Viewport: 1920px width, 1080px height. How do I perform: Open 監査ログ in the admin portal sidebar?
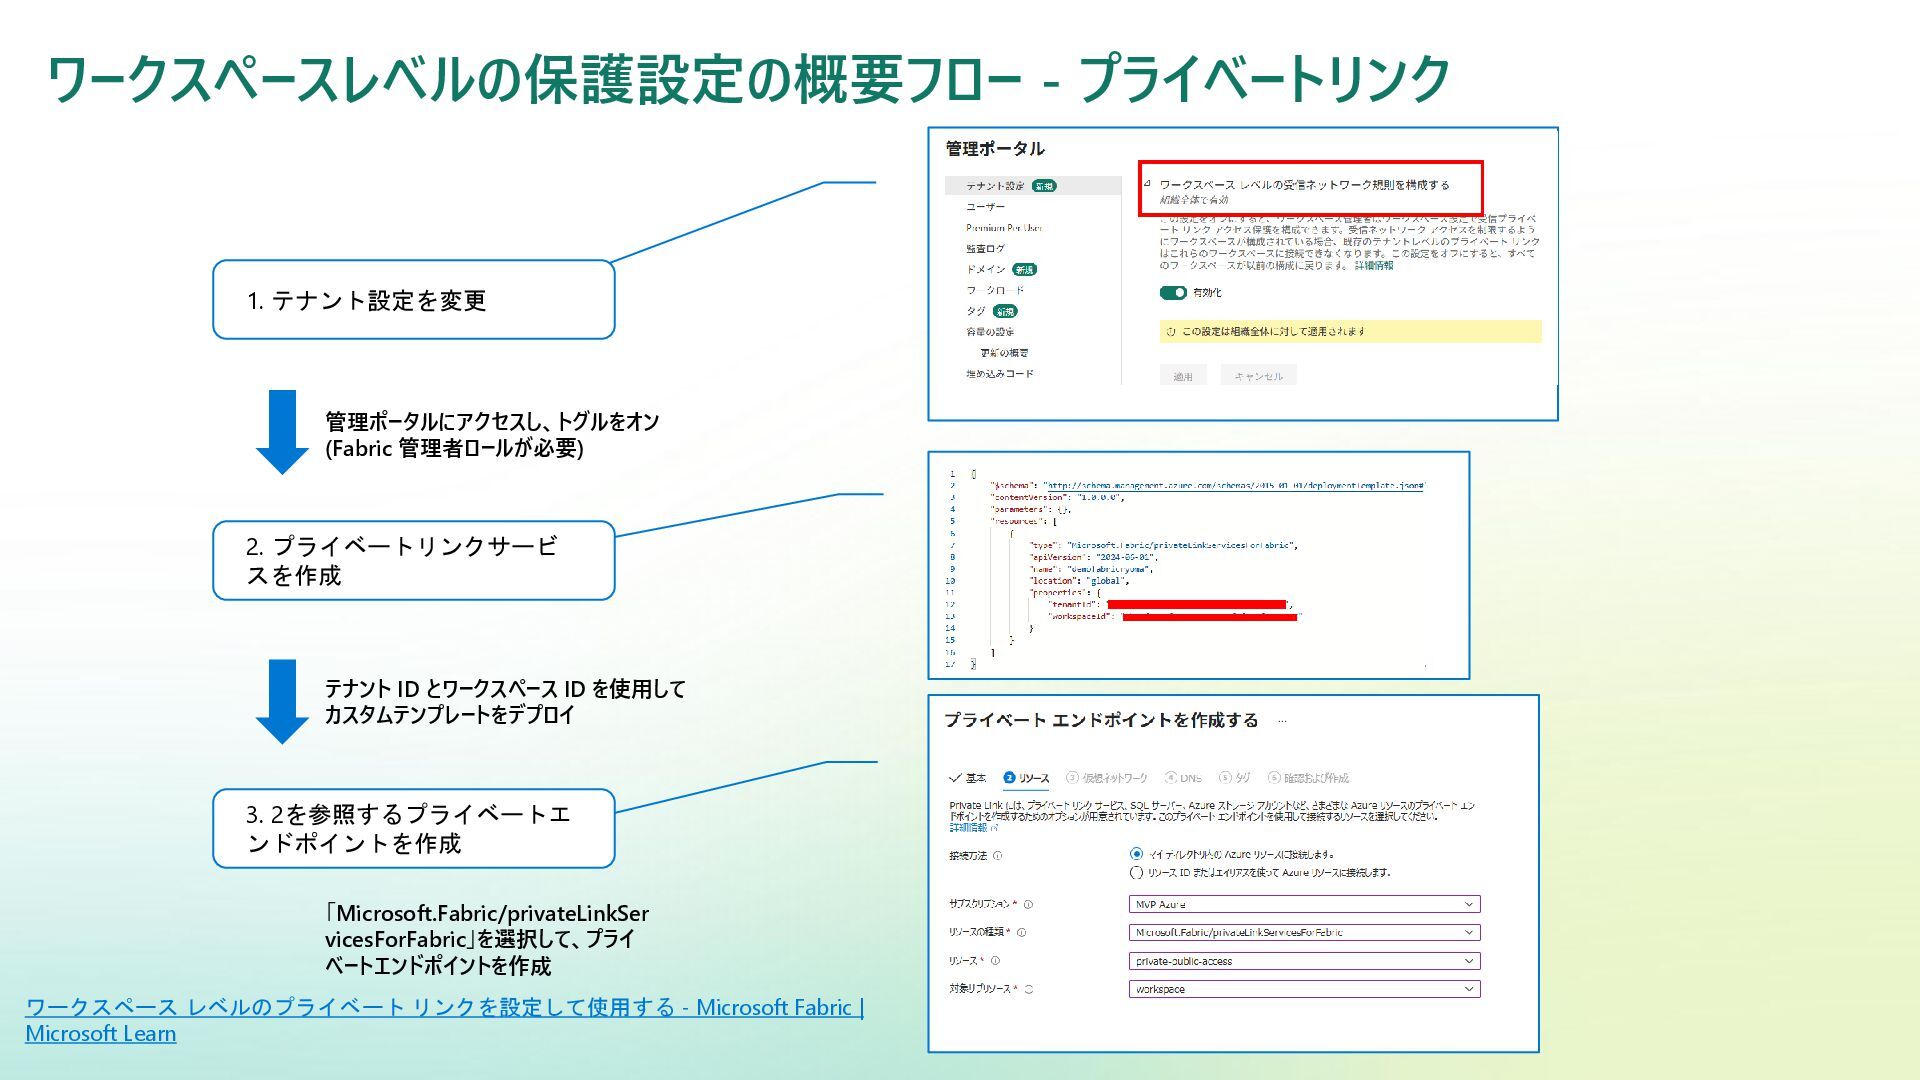(x=985, y=249)
